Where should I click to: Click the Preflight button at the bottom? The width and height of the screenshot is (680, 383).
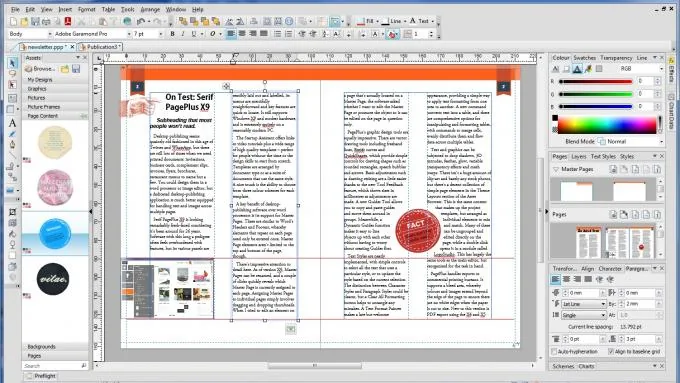(x=41, y=376)
